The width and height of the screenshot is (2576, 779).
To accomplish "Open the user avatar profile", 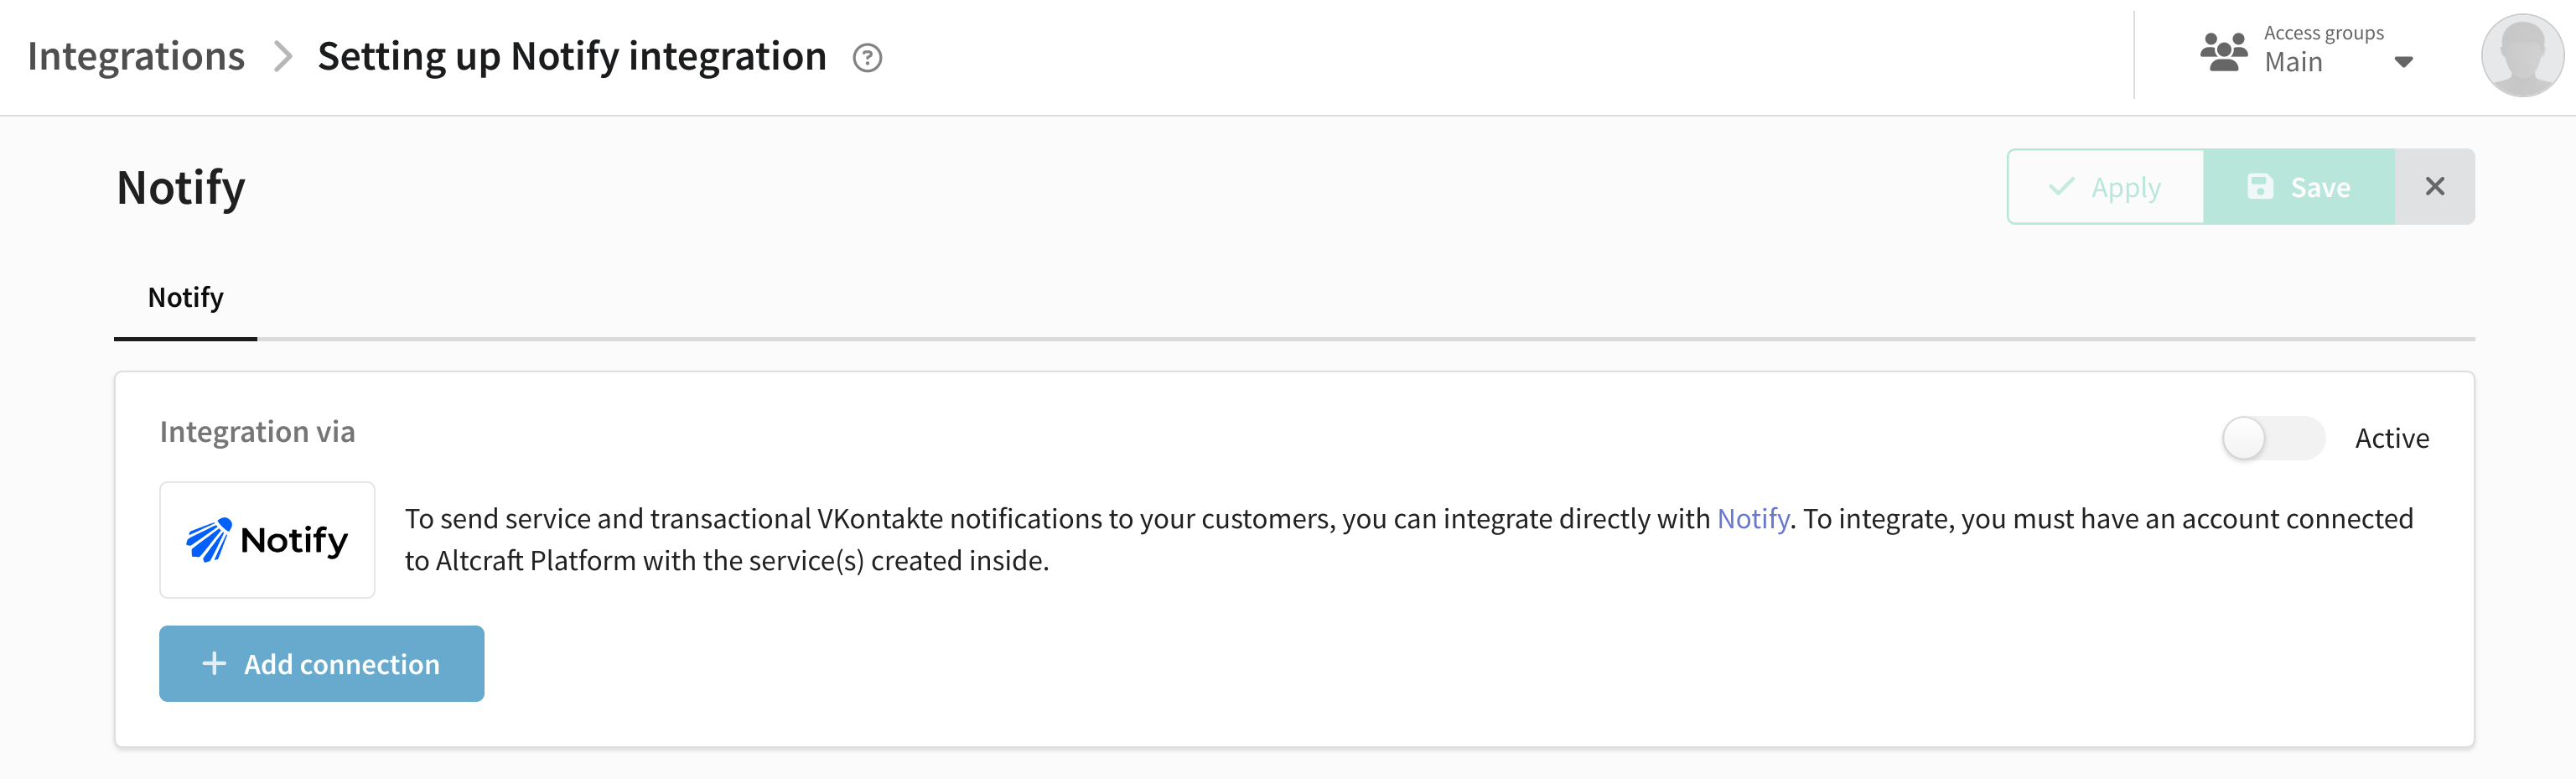I will click(2522, 55).
